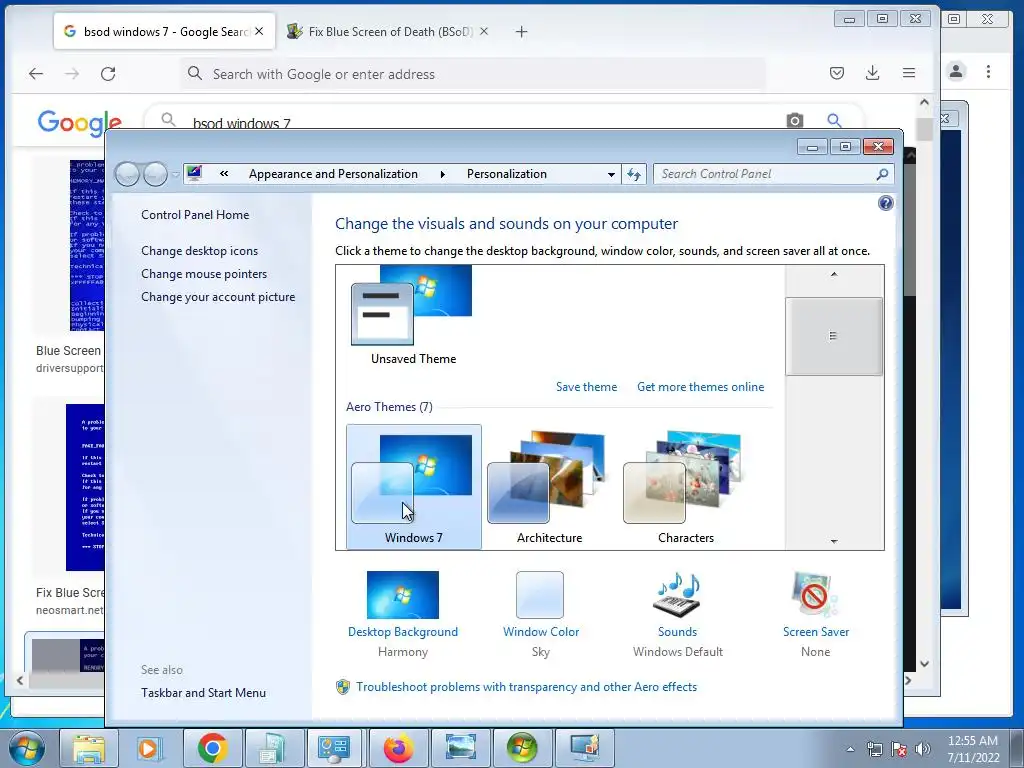Select the Characters theme

pyautogui.click(x=685, y=487)
